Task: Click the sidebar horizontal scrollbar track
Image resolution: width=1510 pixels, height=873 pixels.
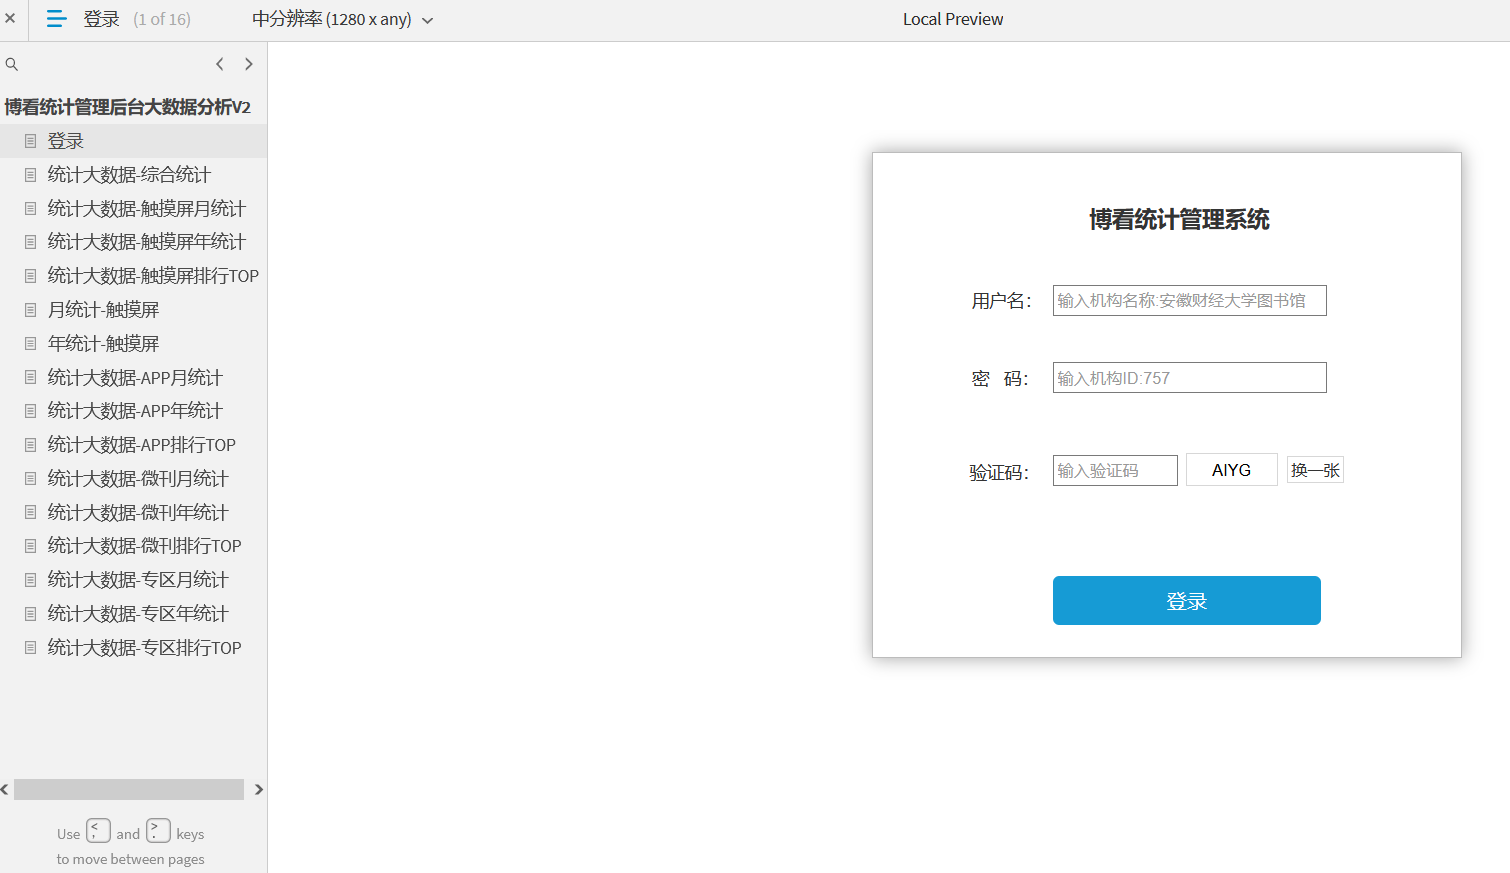Action: tap(129, 789)
